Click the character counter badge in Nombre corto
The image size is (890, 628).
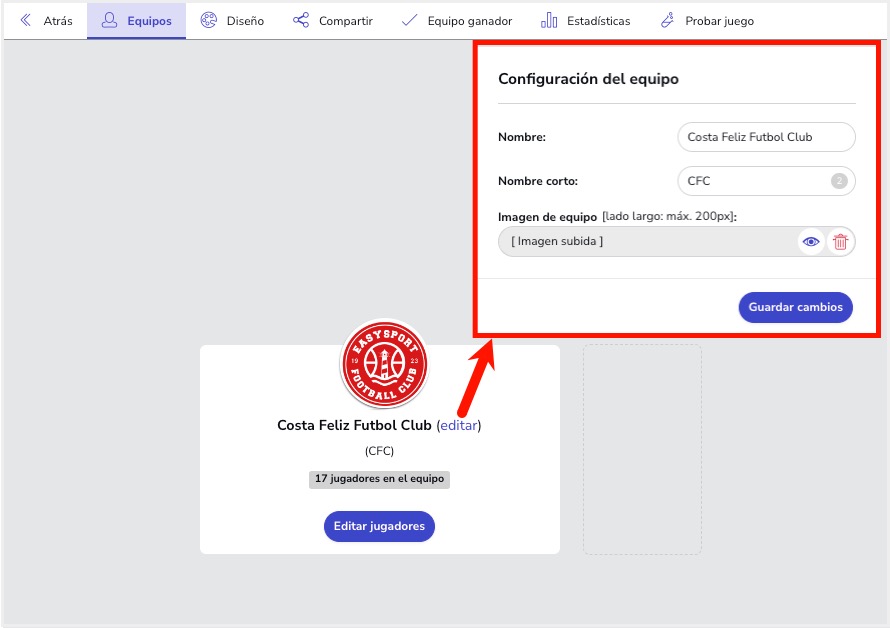click(x=839, y=181)
